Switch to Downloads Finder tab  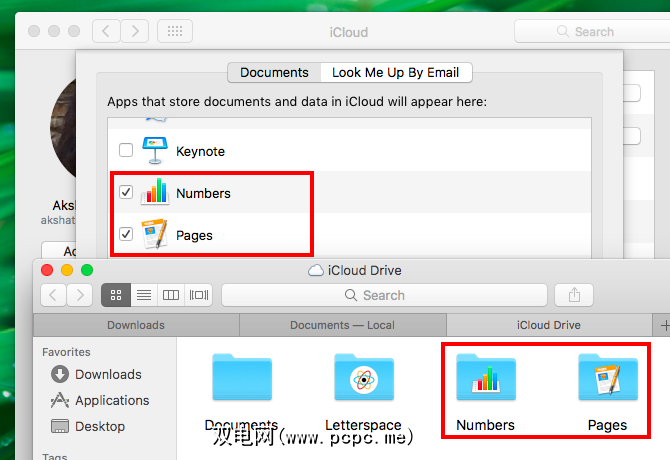[136, 325]
